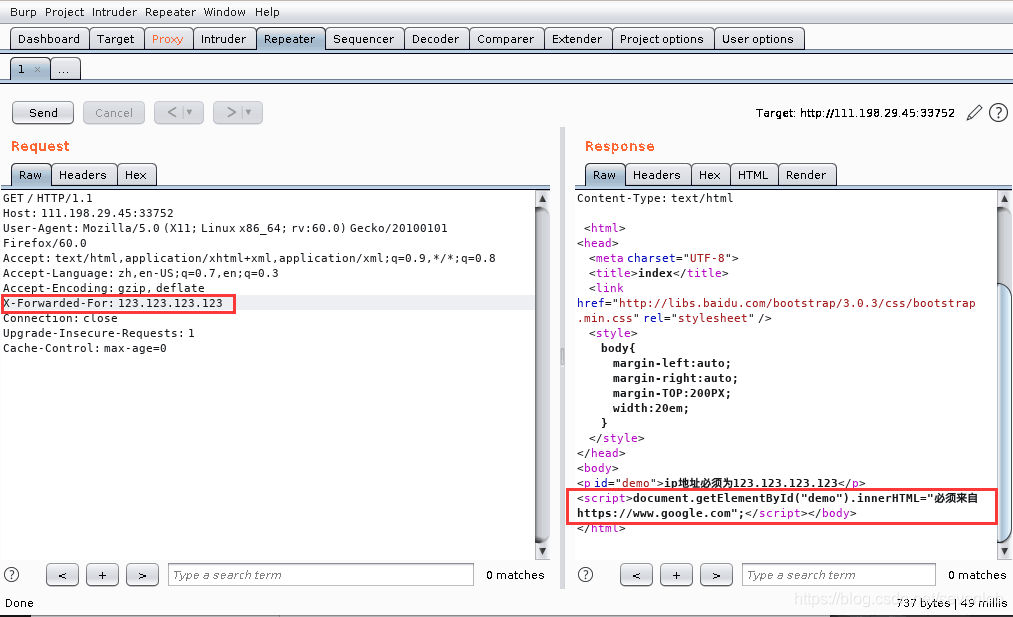Click the Cancel button

tap(114, 112)
